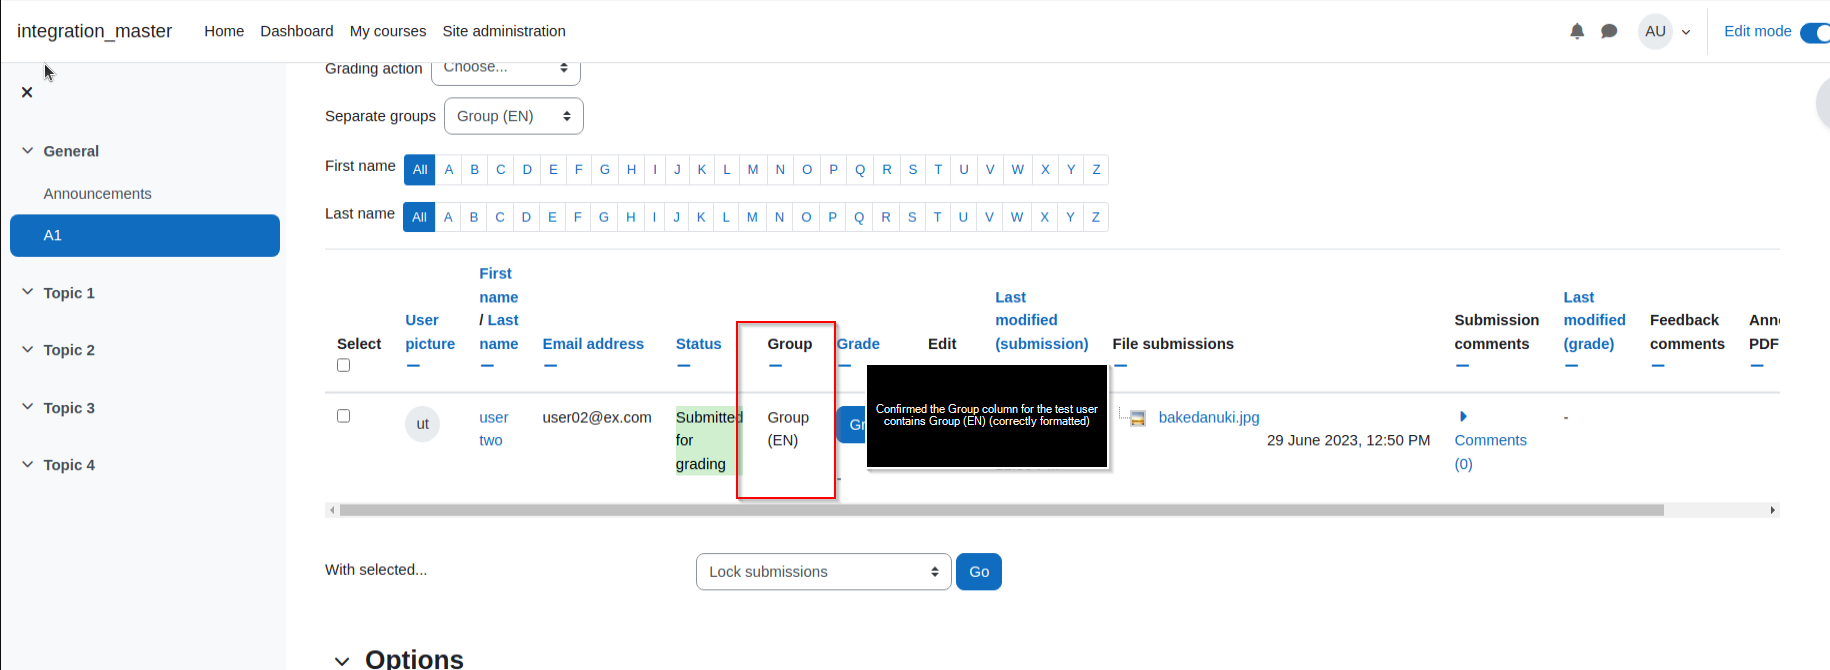Click the 'Submitted for grading' status cell
Viewport: 1830px width, 670px height.
(708, 440)
